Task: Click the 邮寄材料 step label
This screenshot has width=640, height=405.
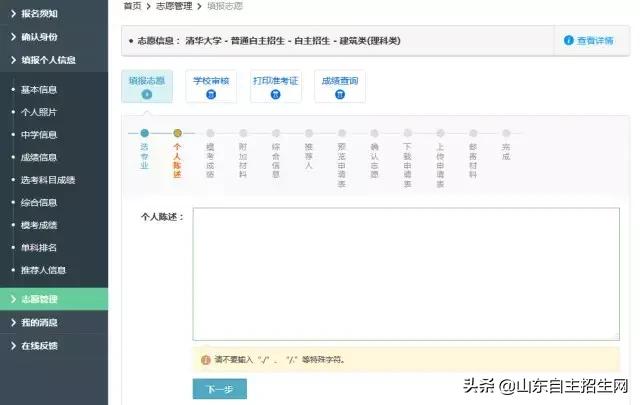Action: click(473, 160)
